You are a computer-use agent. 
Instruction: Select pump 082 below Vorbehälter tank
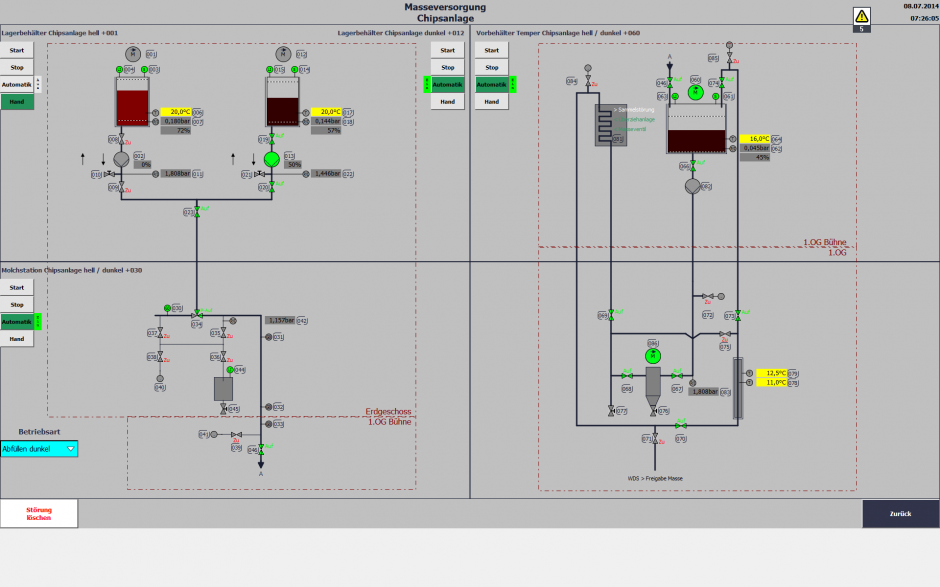[692, 186]
